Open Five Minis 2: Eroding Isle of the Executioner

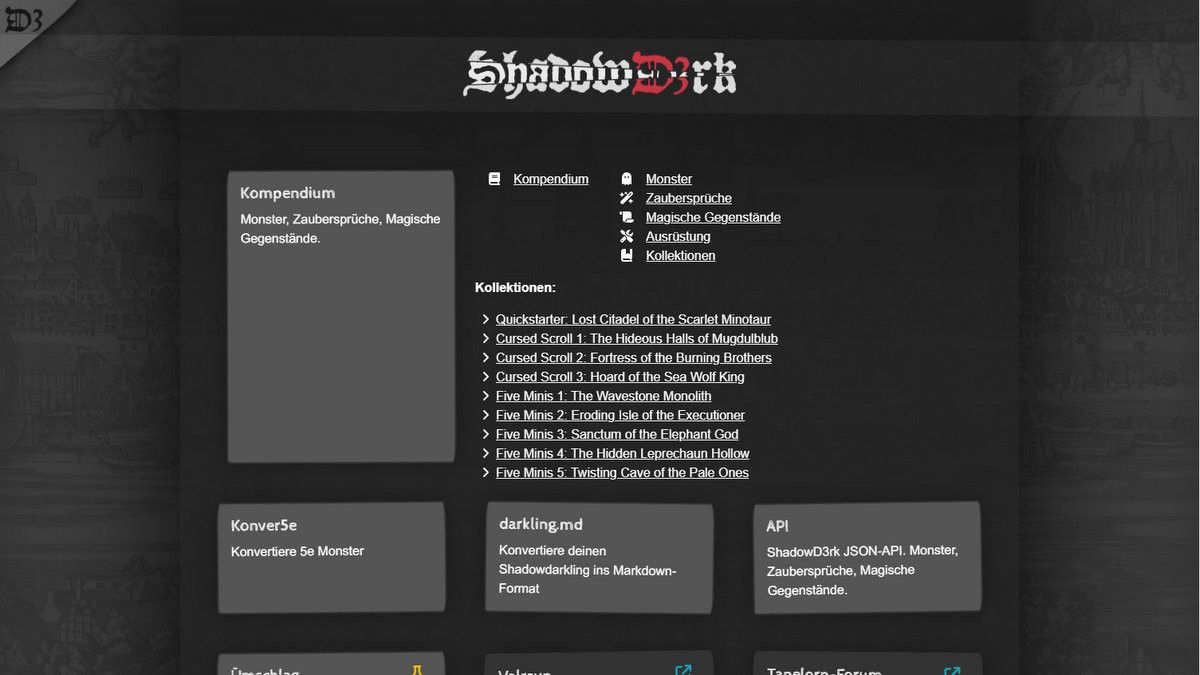pyautogui.click(x=620, y=415)
